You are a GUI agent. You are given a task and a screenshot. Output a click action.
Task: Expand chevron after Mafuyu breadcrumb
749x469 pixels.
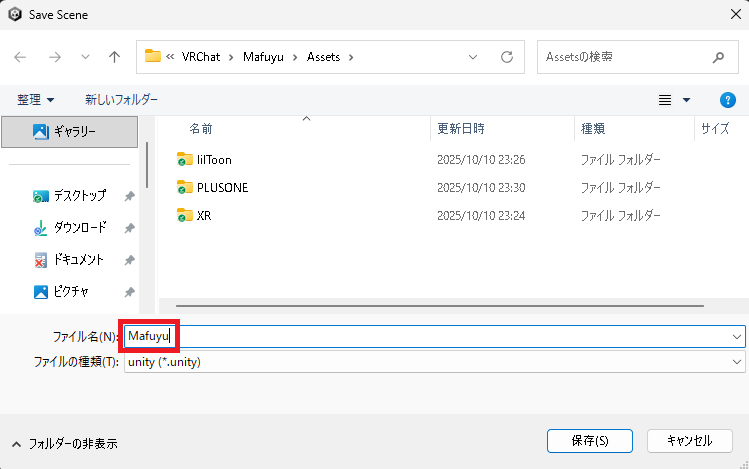[x=295, y=57]
